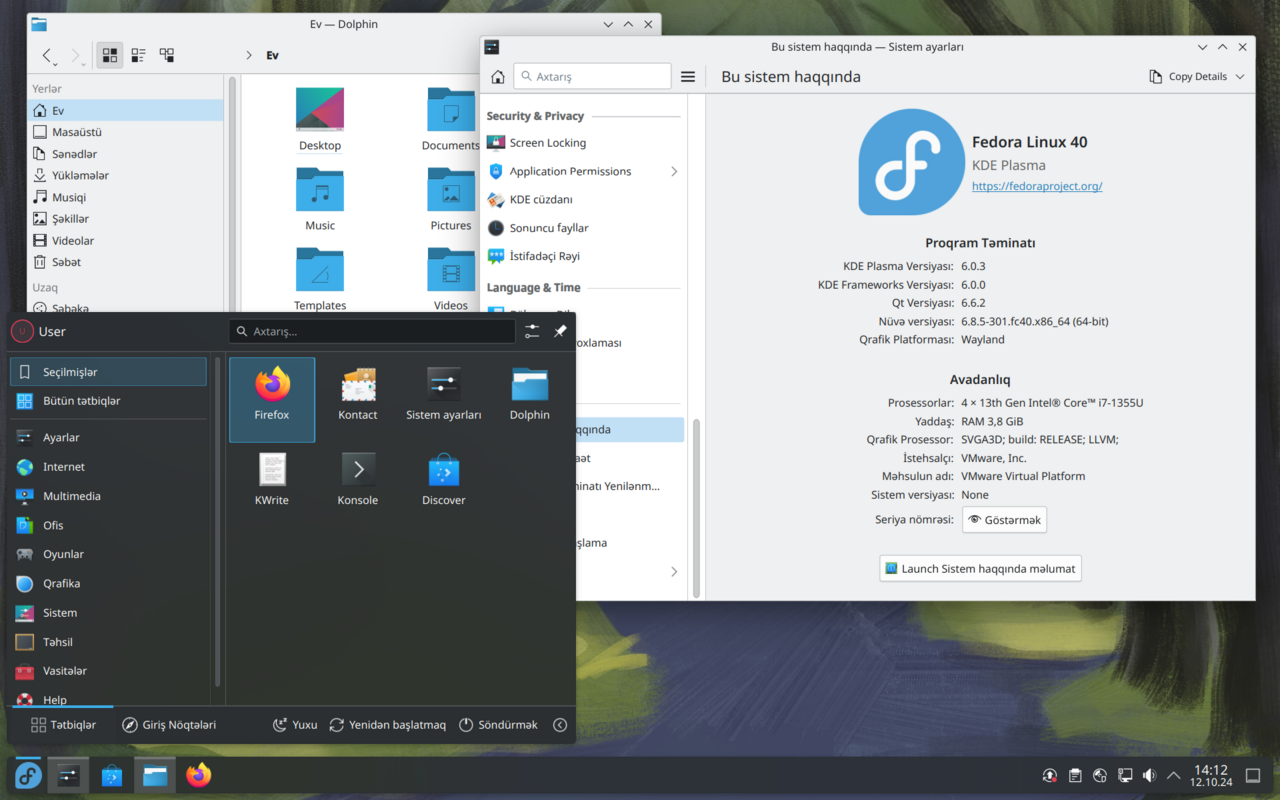This screenshot has width=1280, height=800.
Task: Open Internet category in launcher
Action: [x=108, y=467]
